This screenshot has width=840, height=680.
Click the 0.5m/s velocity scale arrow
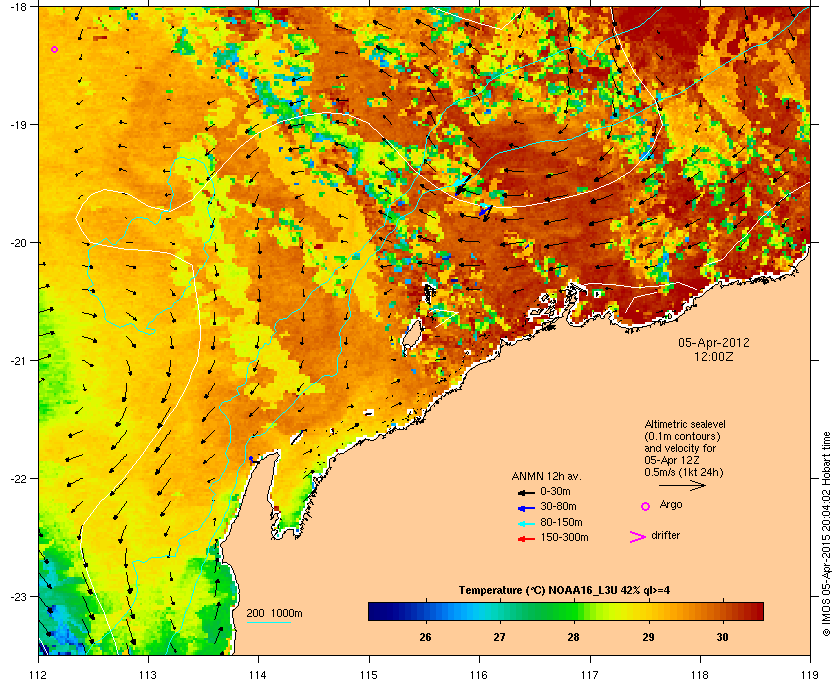682,485
